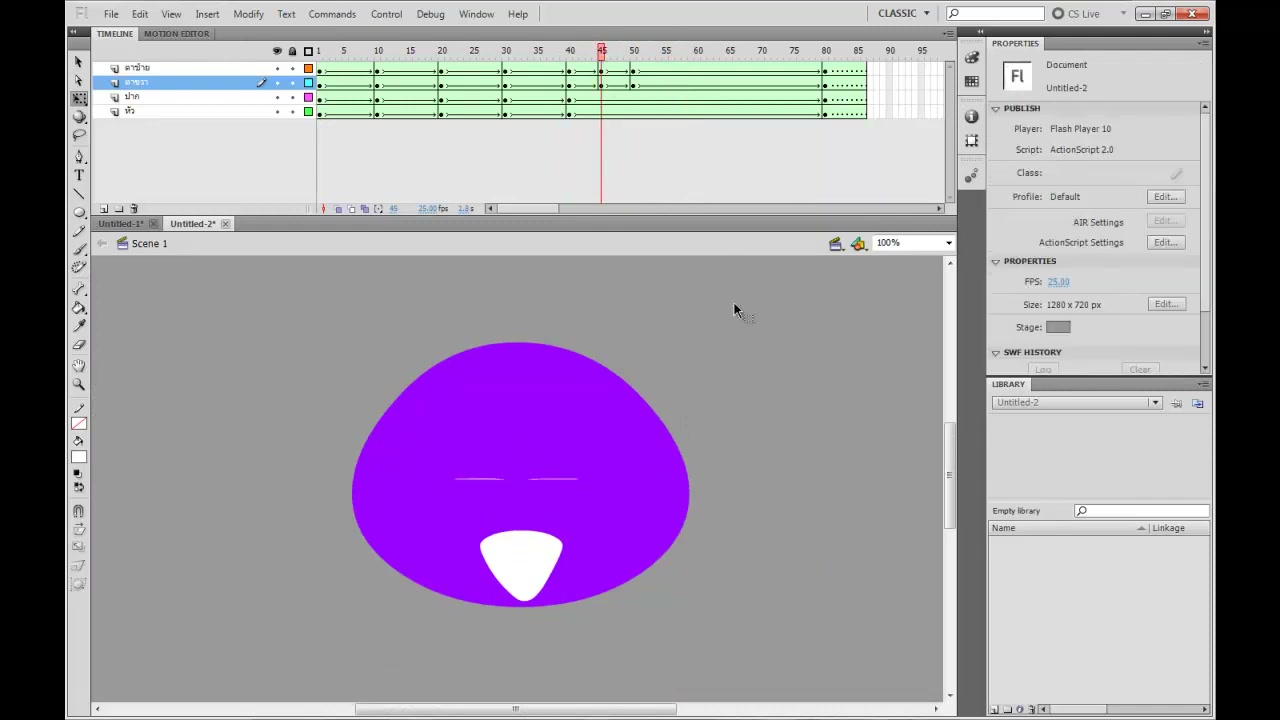Image resolution: width=1280 pixels, height=720 pixels.
Task: Open the Insert menu
Action: click(x=207, y=14)
